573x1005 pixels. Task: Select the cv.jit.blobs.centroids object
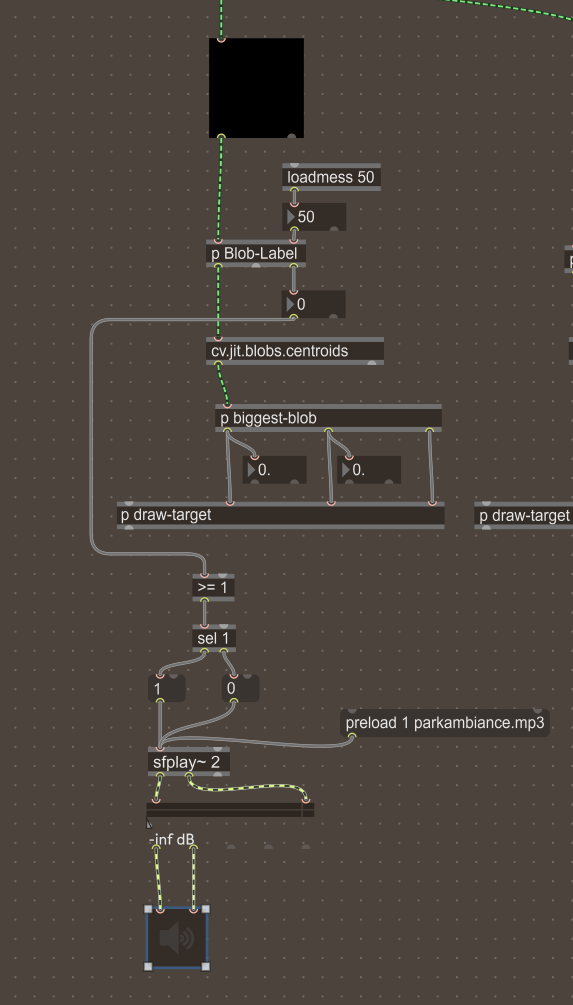pyautogui.click(x=295, y=351)
